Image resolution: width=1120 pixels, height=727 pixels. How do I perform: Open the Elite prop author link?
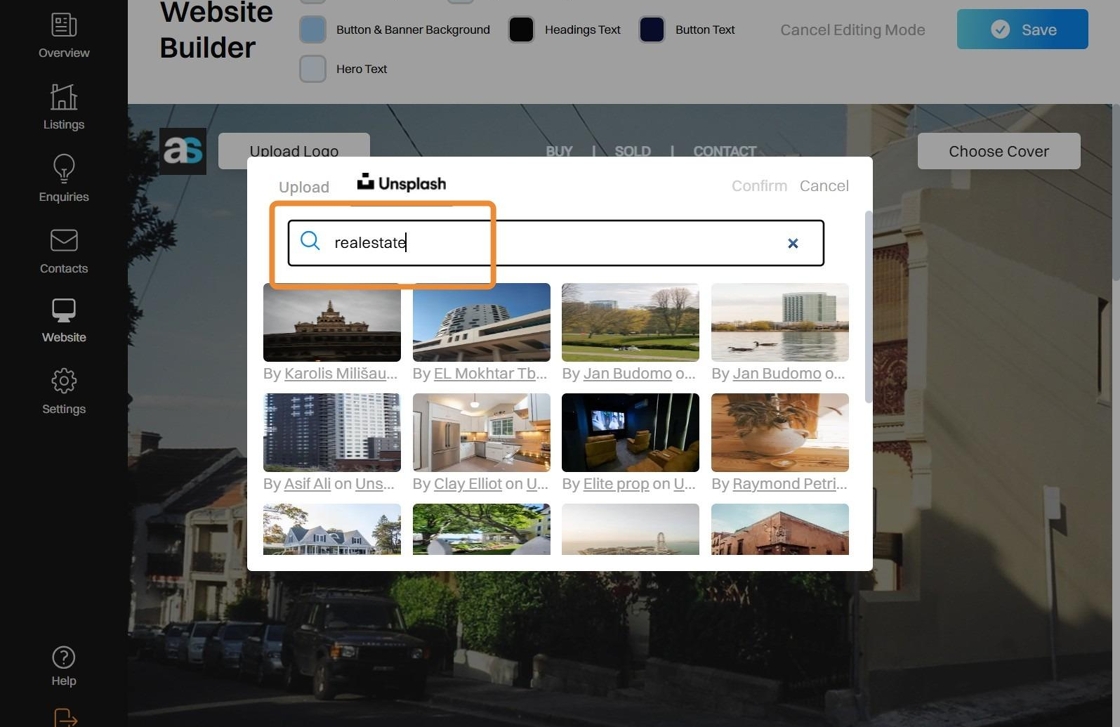click(616, 483)
